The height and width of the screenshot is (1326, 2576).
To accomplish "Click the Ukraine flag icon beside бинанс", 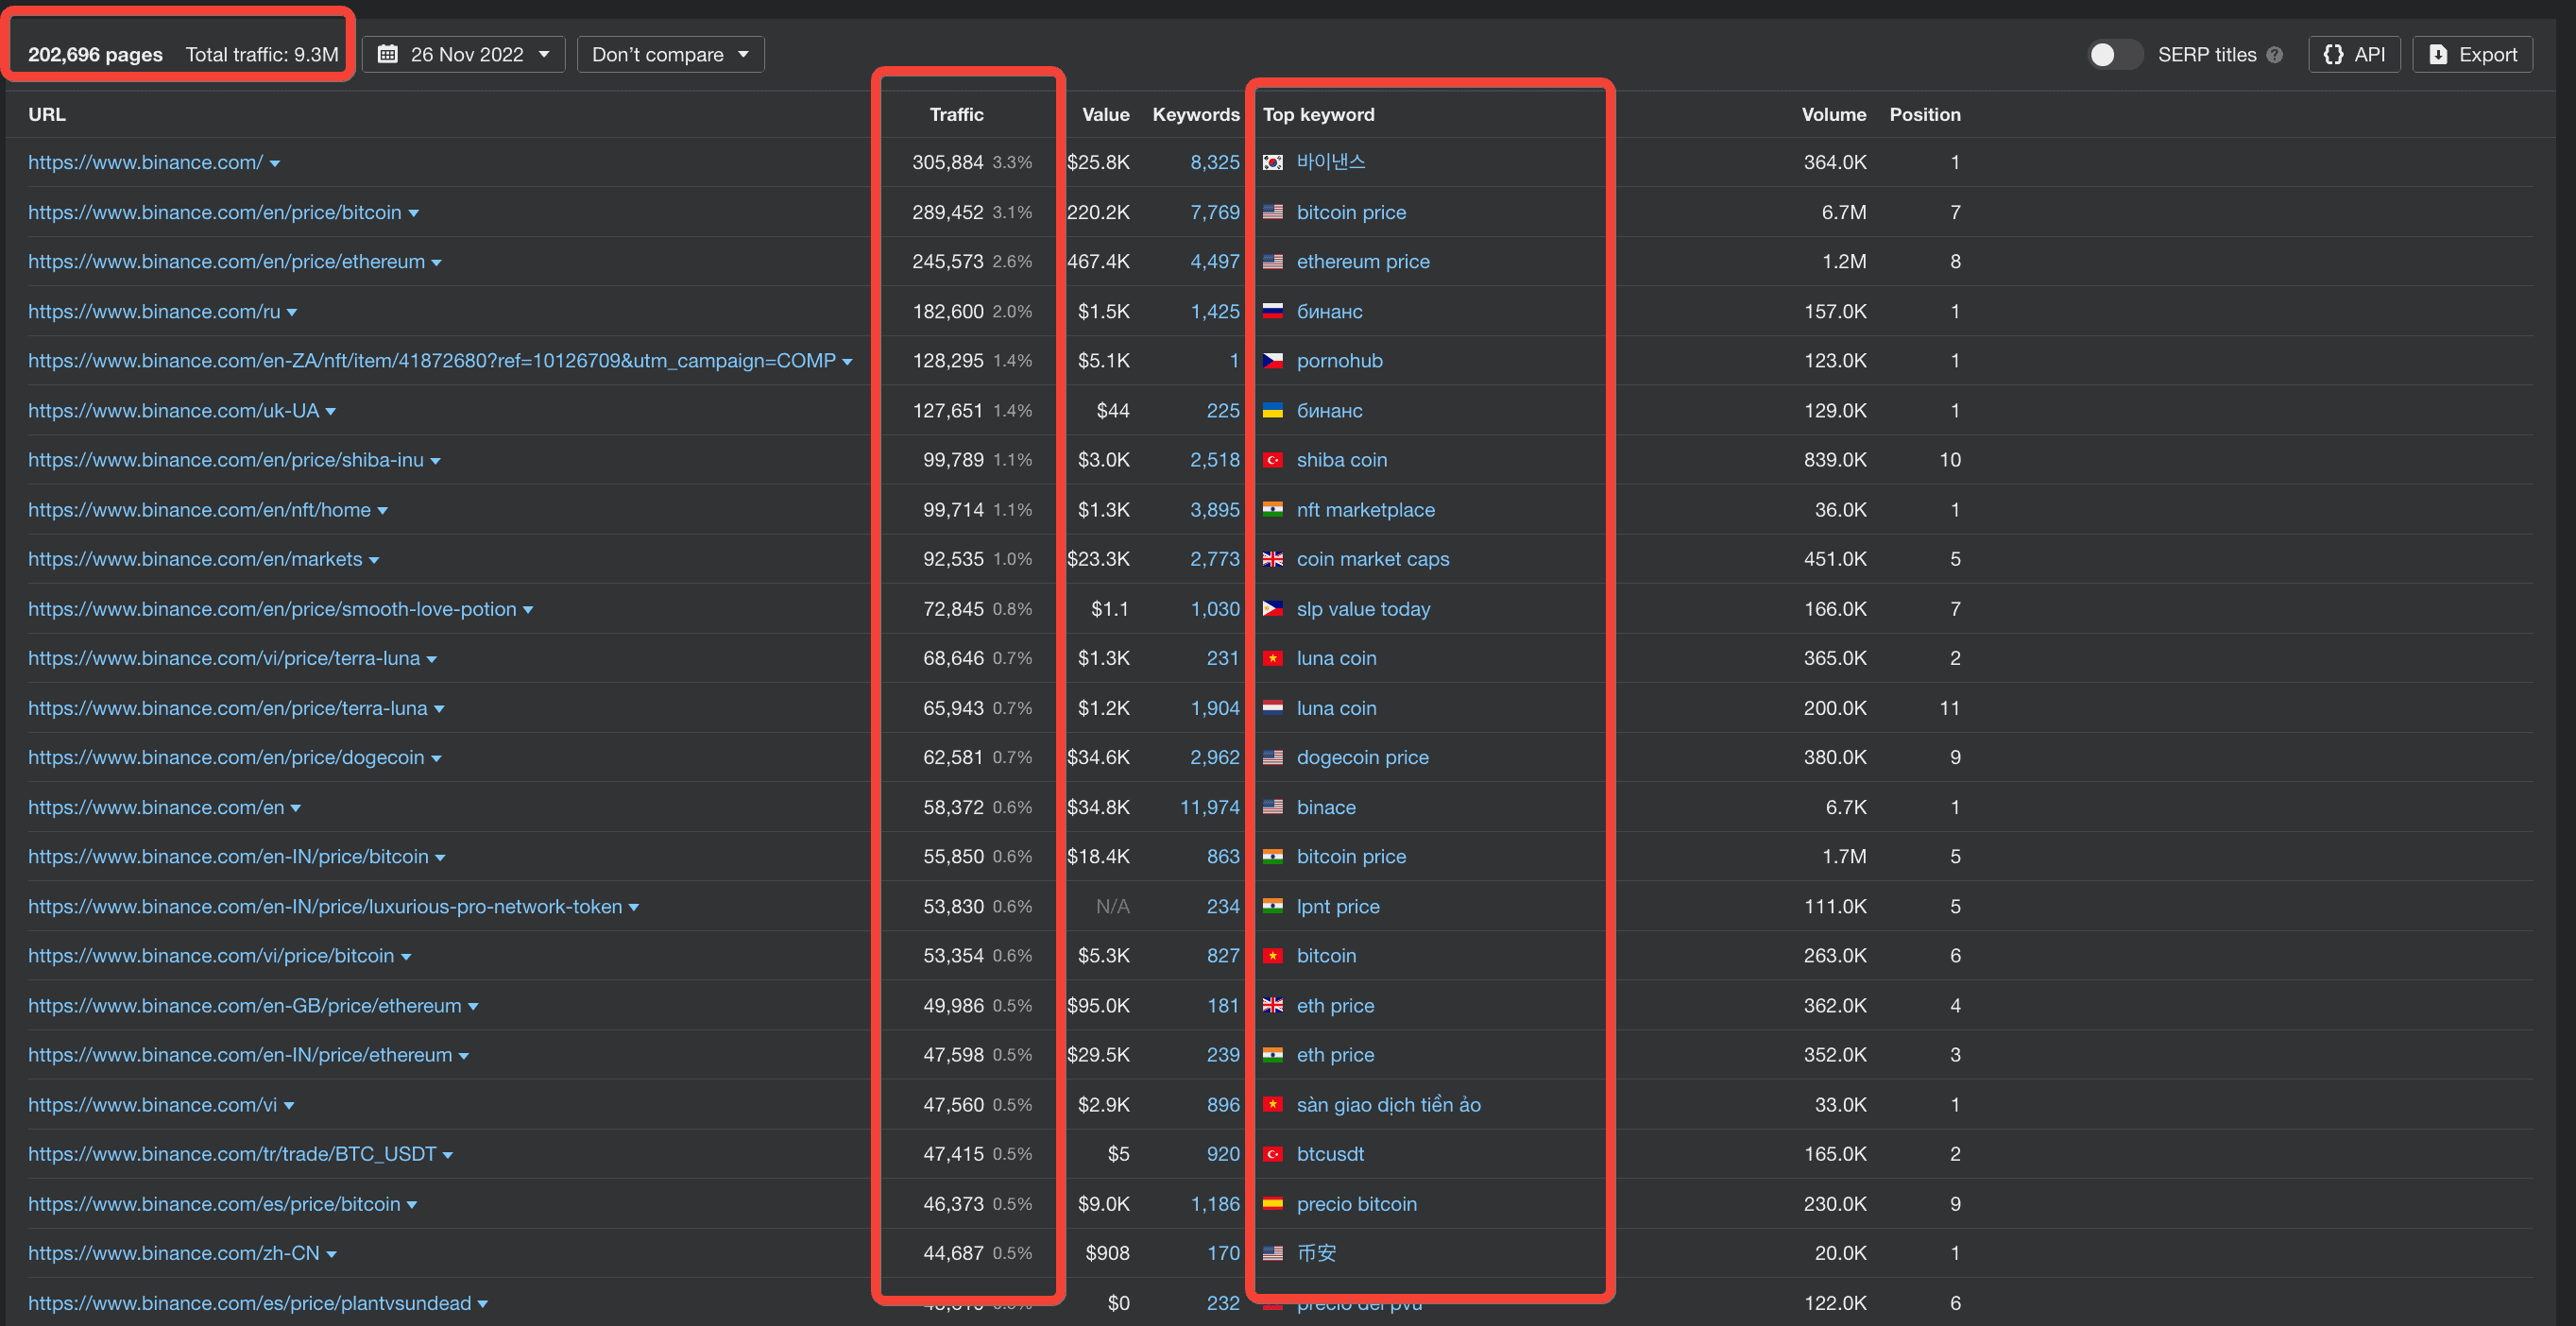I will point(1273,411).
